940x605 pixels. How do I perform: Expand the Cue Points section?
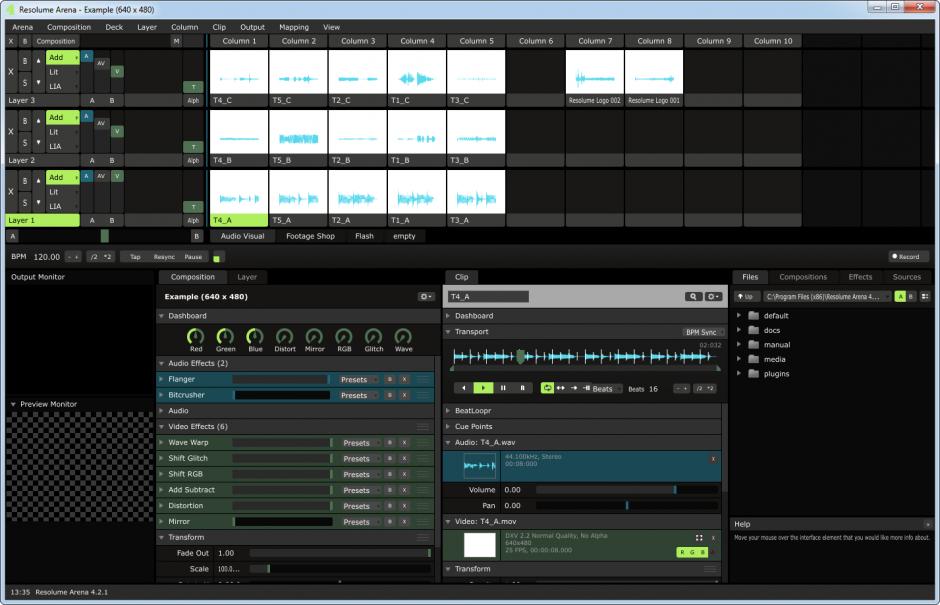[448, 426]
